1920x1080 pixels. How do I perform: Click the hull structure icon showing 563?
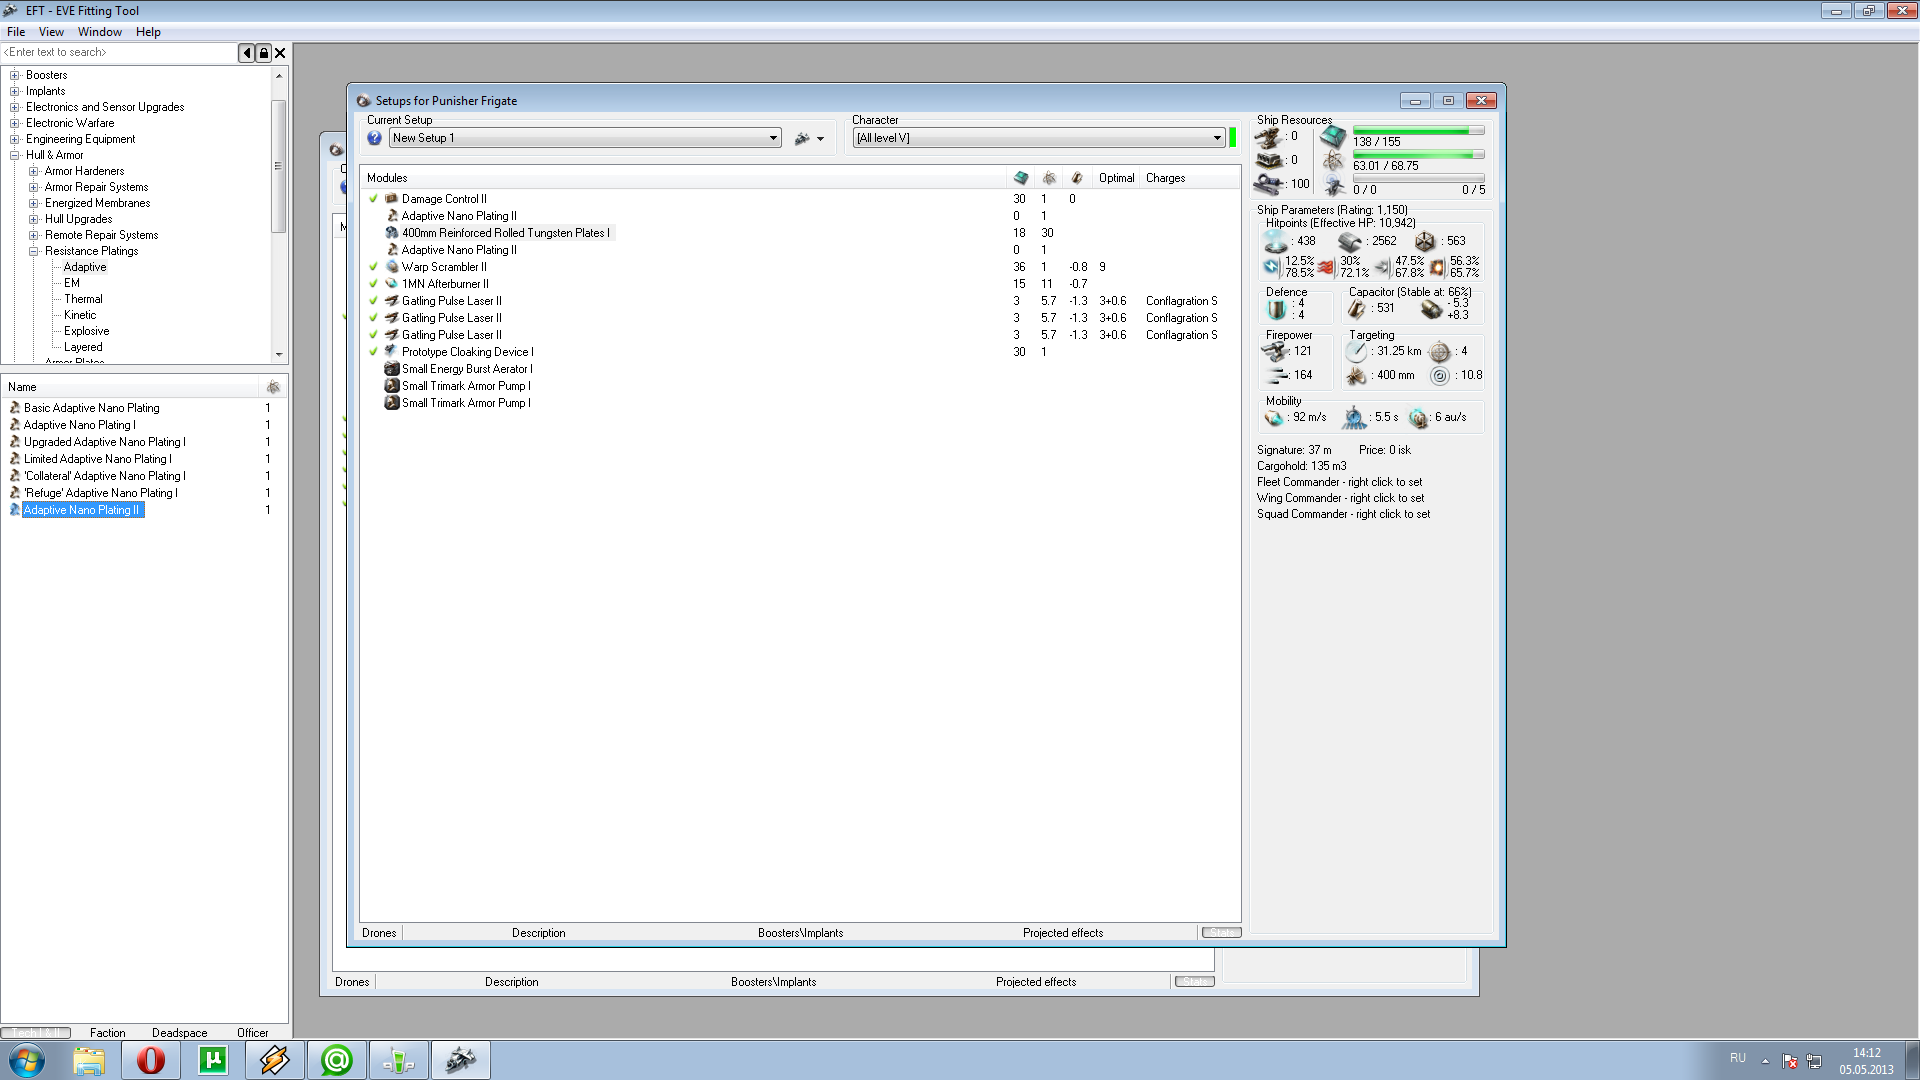[1425, 242]
